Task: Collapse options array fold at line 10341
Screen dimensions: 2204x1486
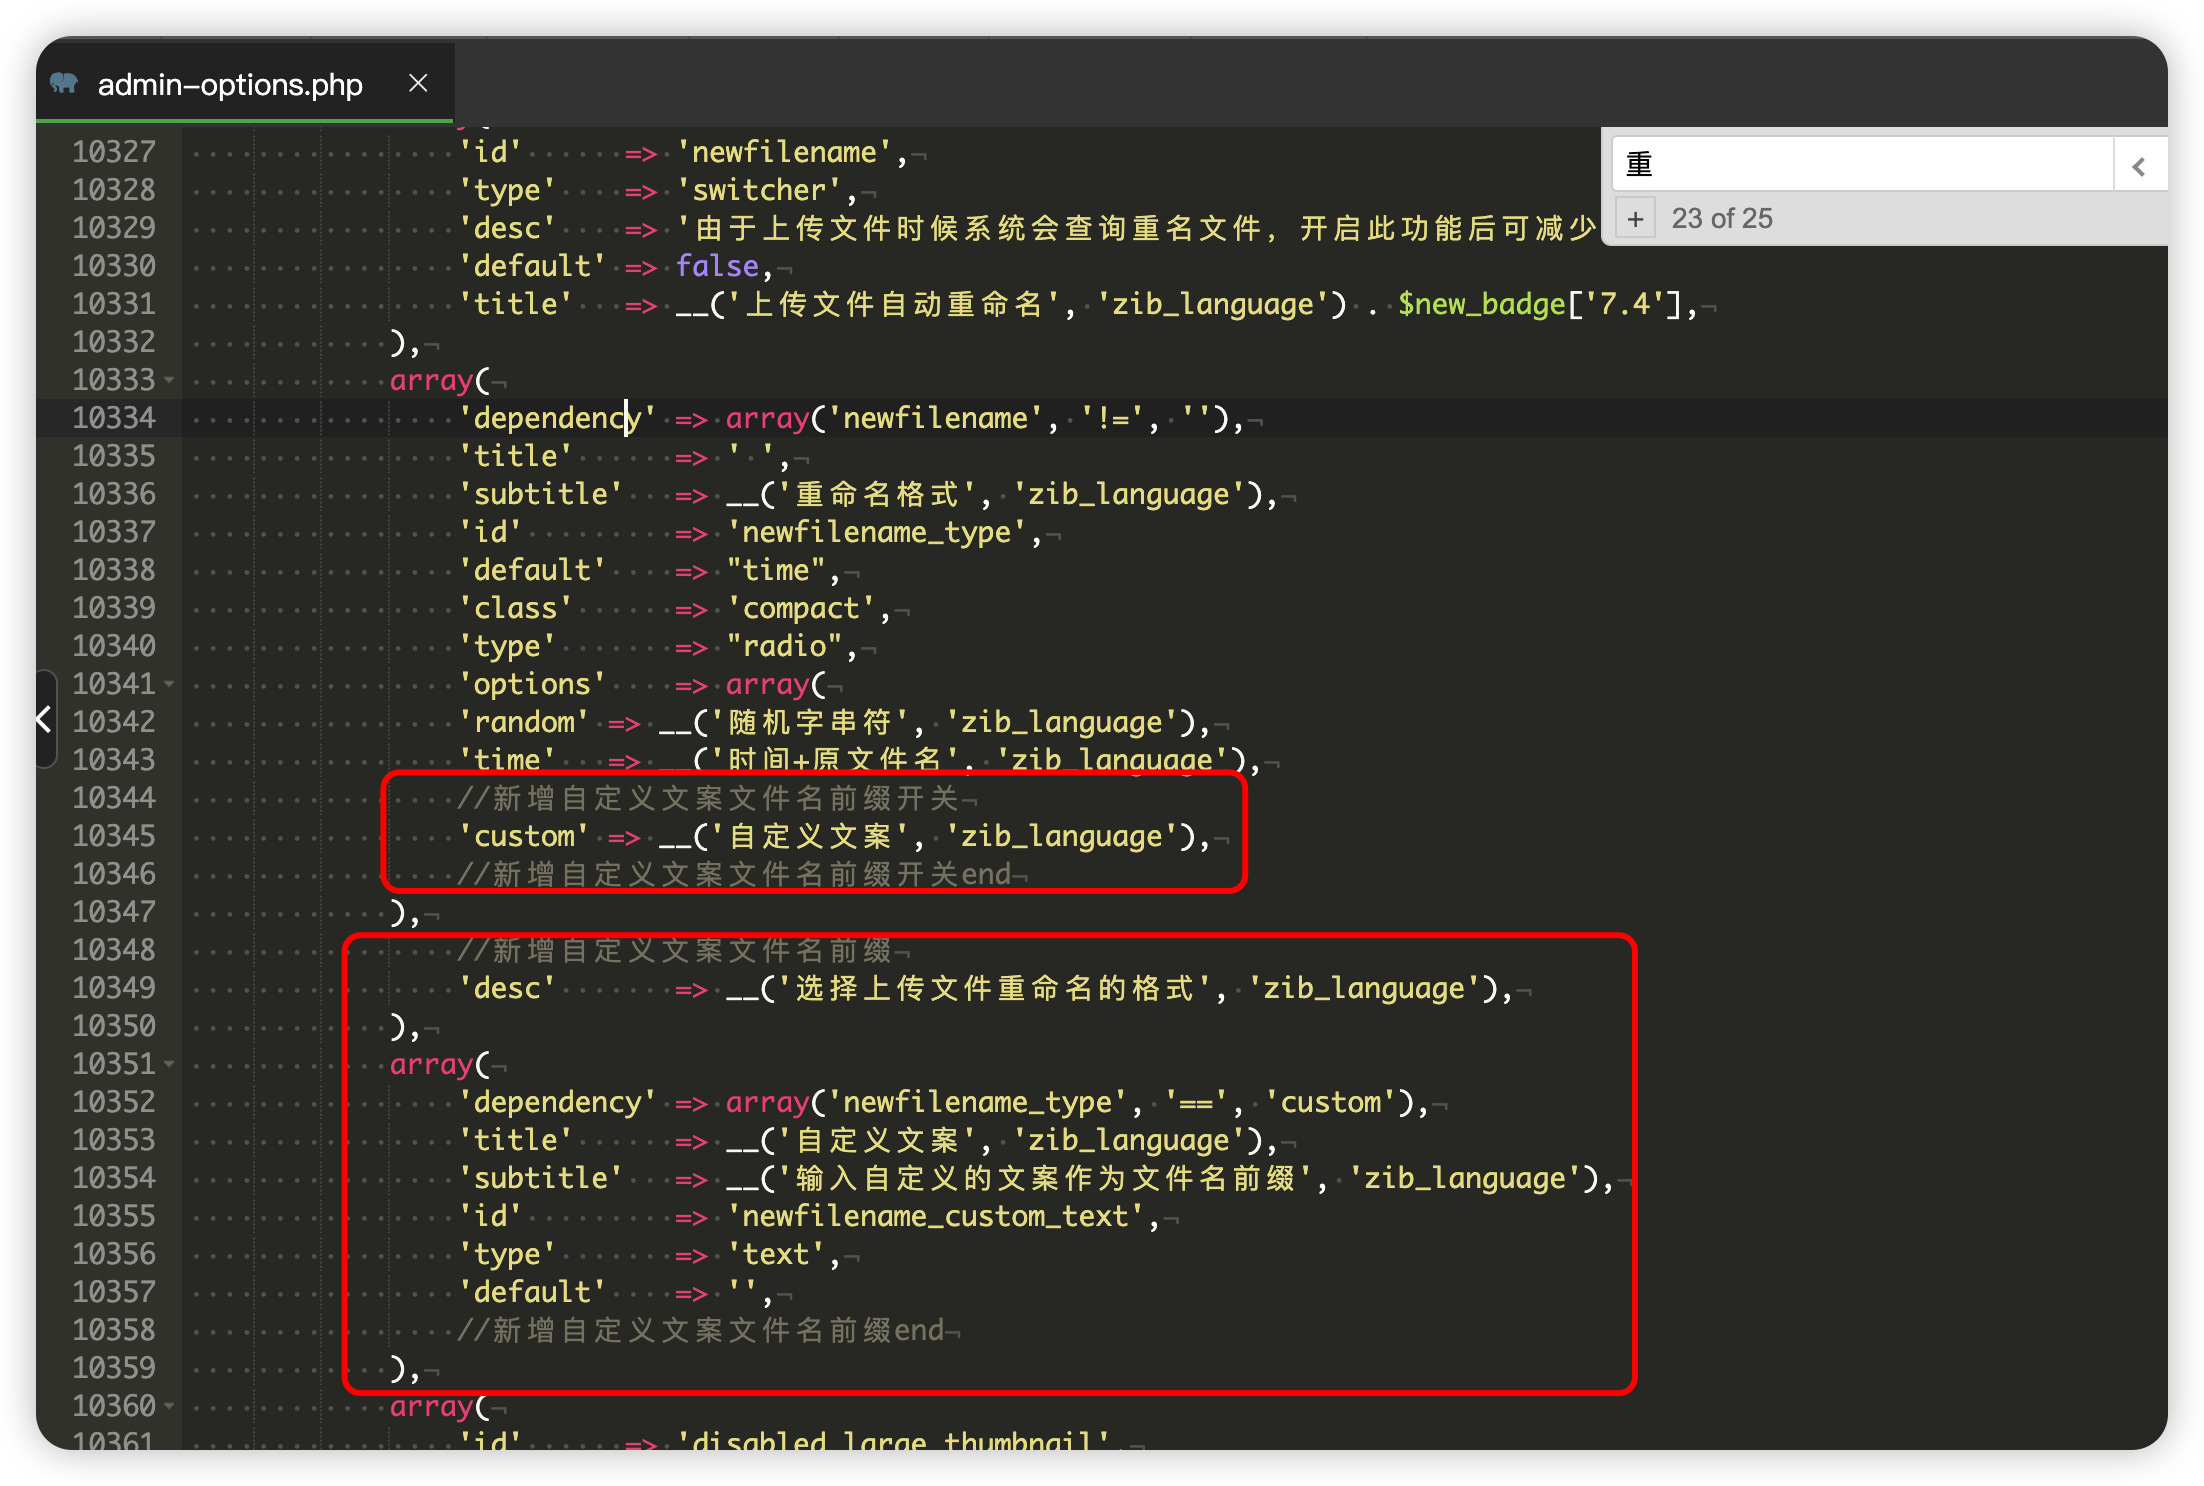Action: [x=169, y=685]
